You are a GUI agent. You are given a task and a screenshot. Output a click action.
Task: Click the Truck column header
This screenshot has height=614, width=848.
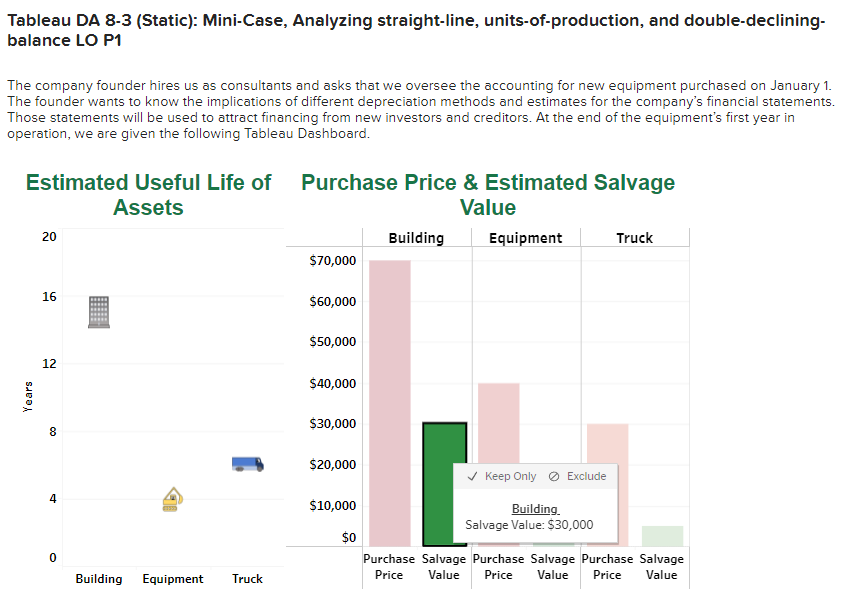click(x=633, y=238)
